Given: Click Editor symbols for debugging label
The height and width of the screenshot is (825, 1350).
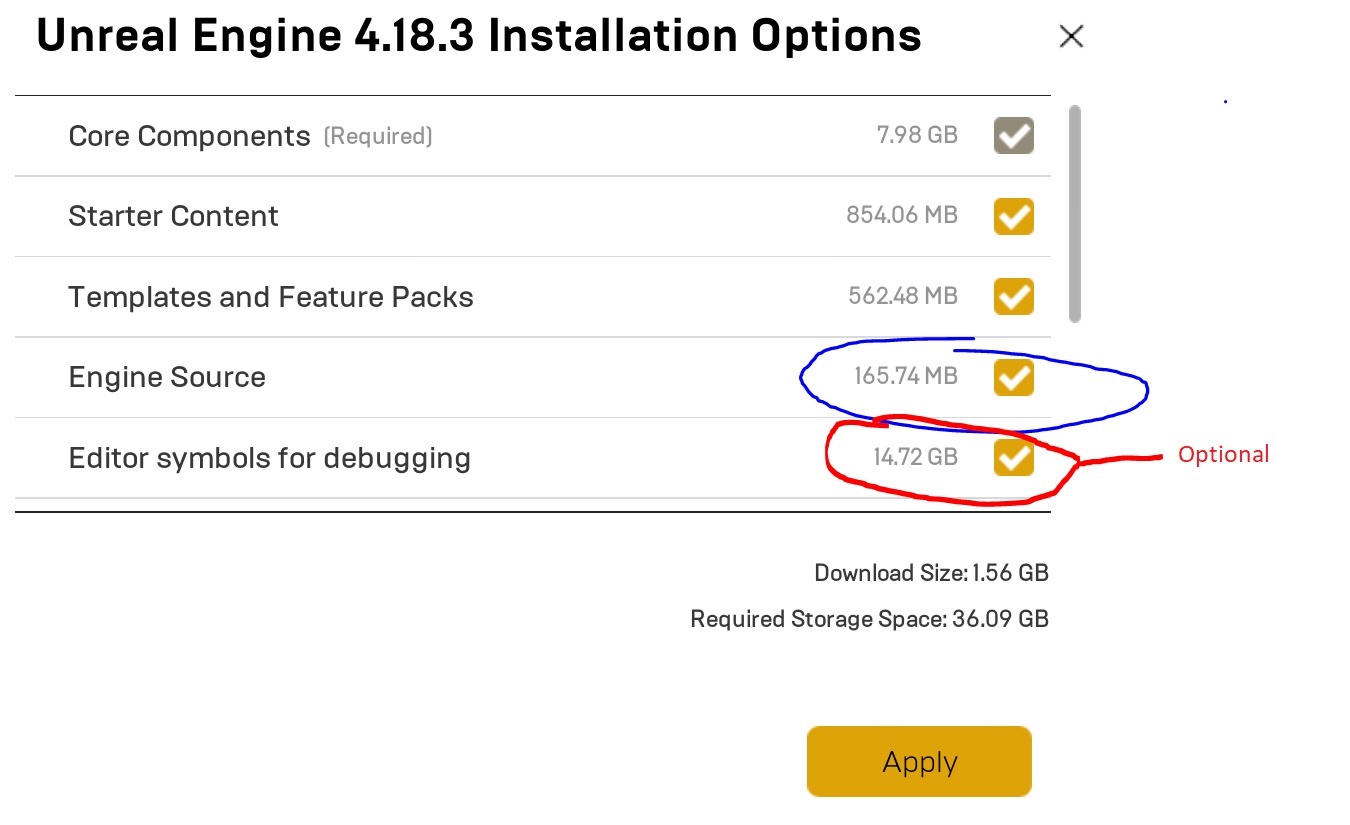Looking at the screenshot, I should coord(269,458).
